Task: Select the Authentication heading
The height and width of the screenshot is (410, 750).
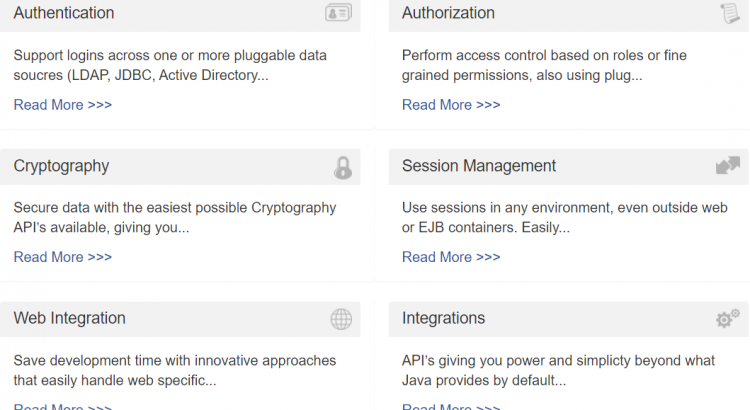Action: [x=64, y=13]
